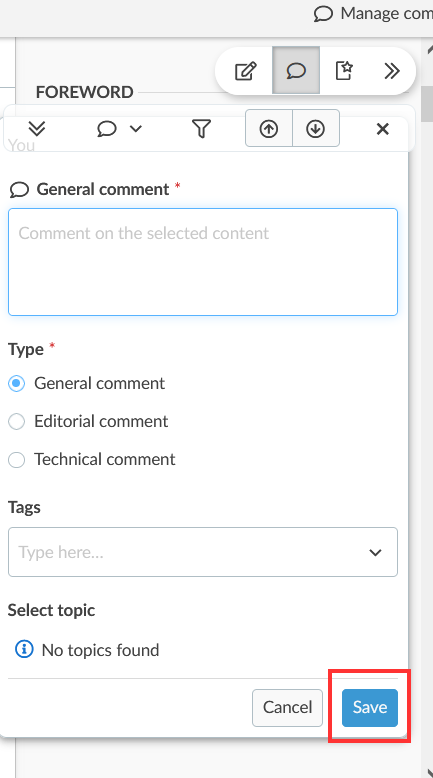Click the Cancel button
This screenshot has width=433, height=778.
[x=287, y=708]
